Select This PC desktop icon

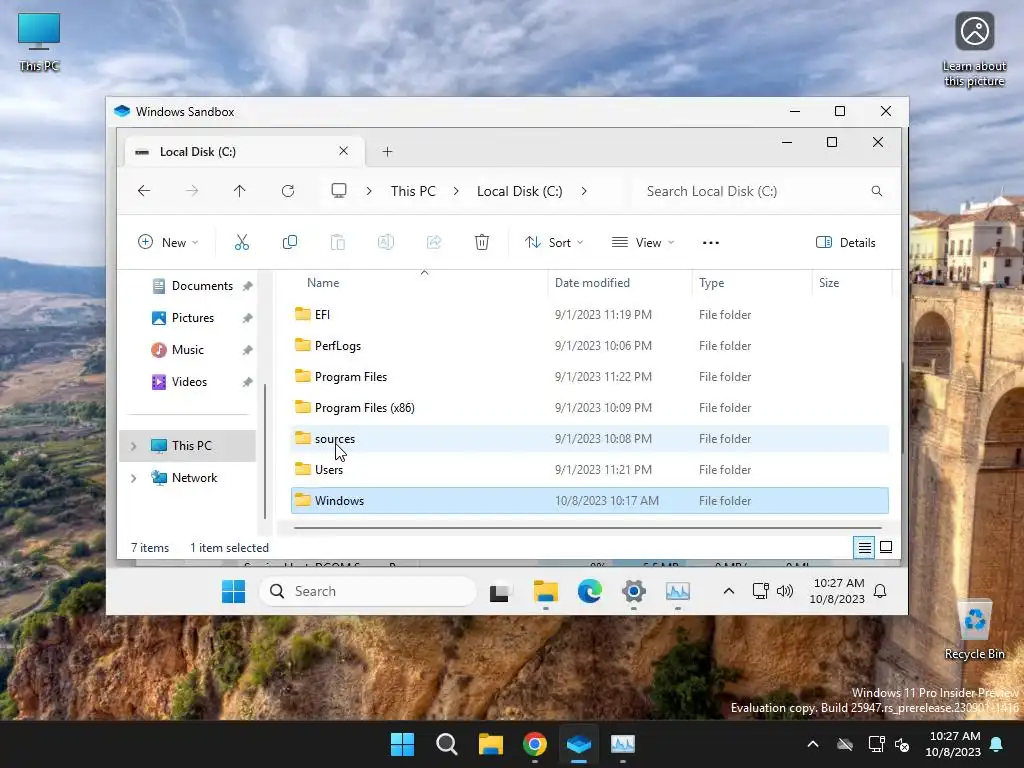point(39,41)
